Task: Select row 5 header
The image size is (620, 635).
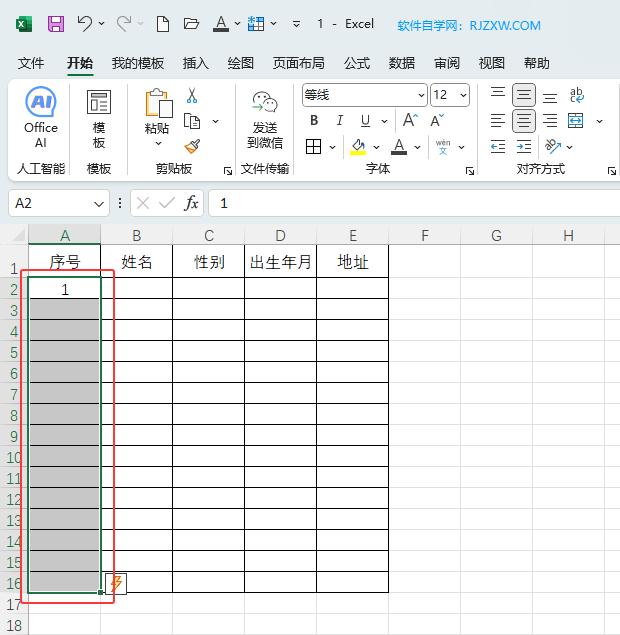Action: coord(14,352)
